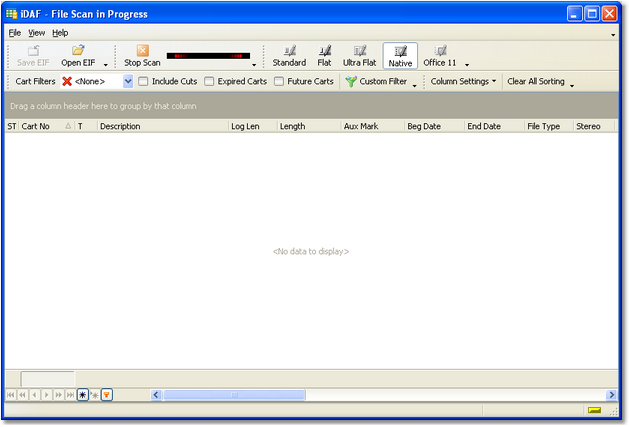Select the Native theme style
The width and height of the screenshot is (629, 427).
400,56
